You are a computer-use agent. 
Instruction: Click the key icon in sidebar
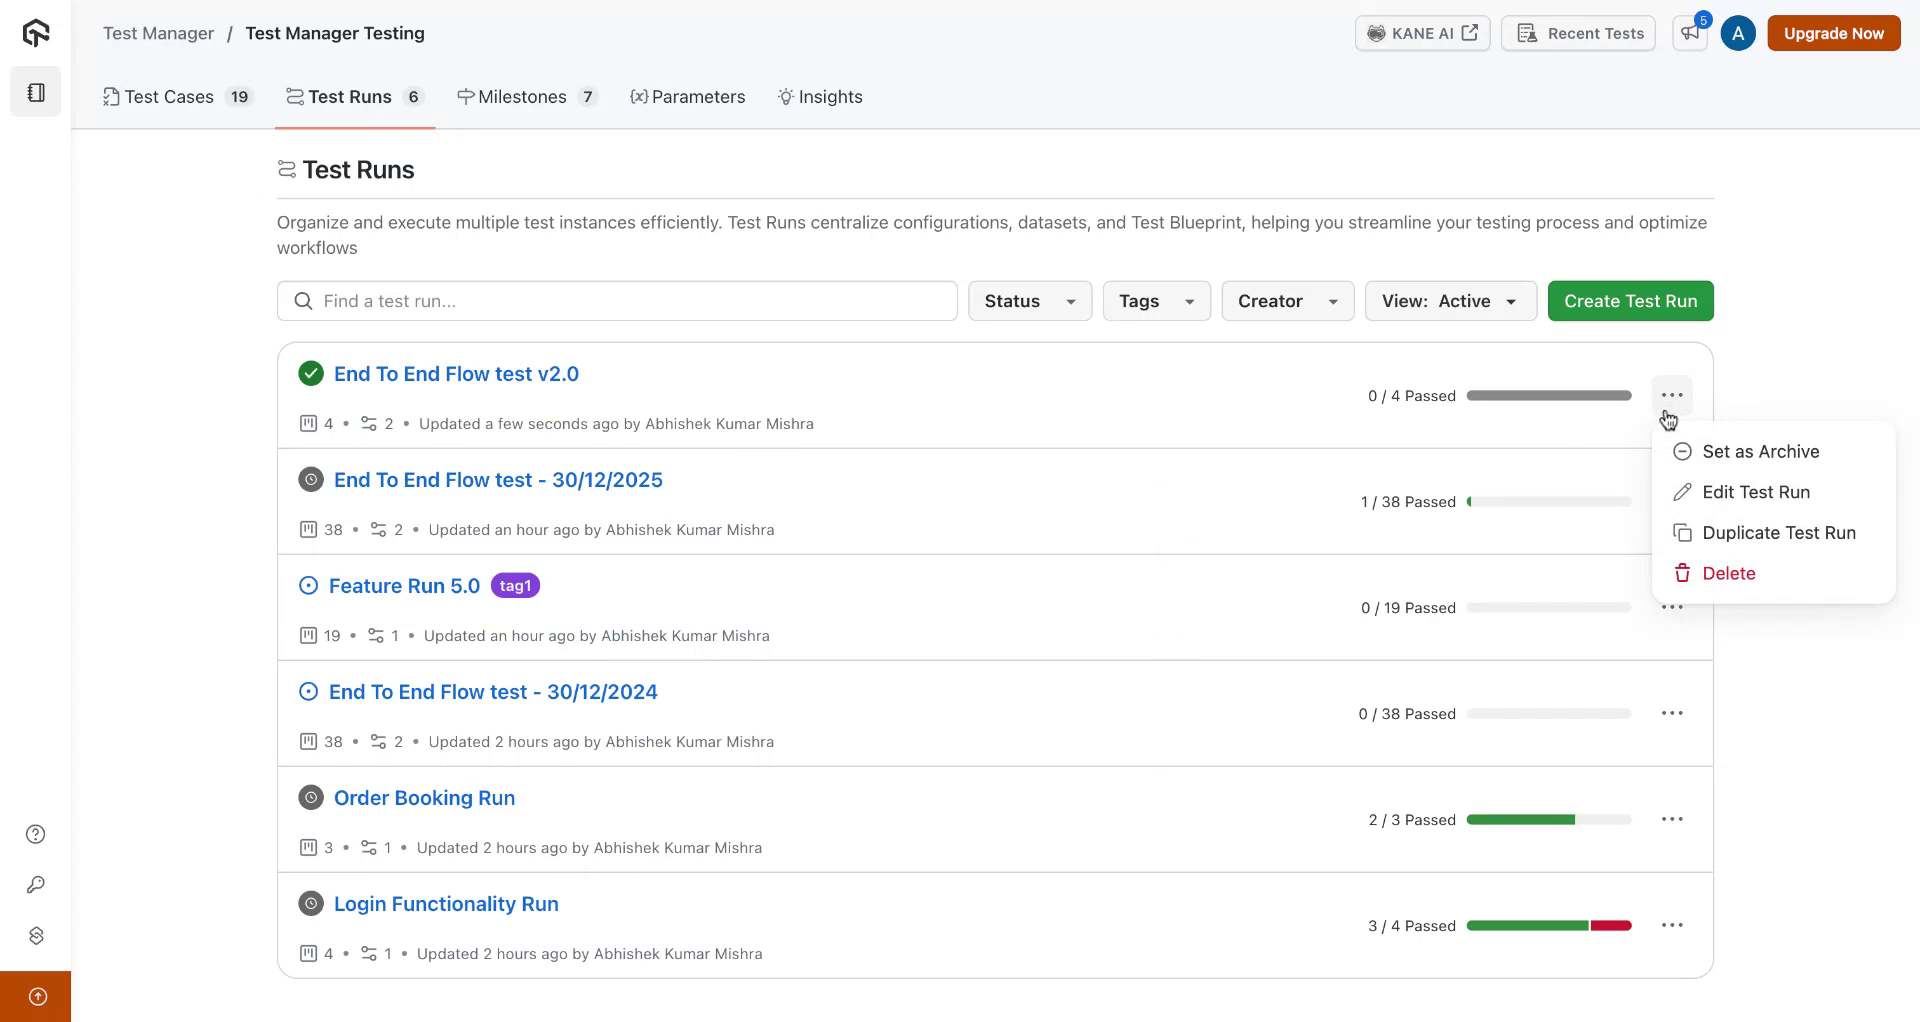pos(36,885)
